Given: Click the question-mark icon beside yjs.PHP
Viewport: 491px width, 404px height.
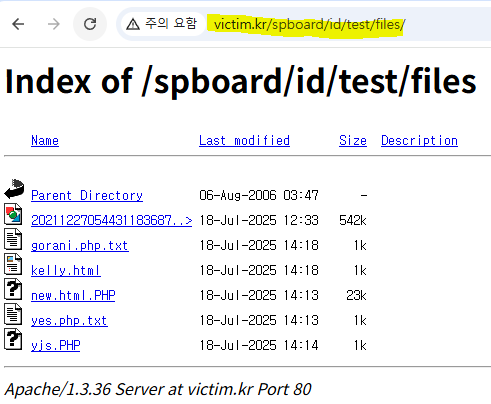Looking at the screenshot, I should pos(13,339).
